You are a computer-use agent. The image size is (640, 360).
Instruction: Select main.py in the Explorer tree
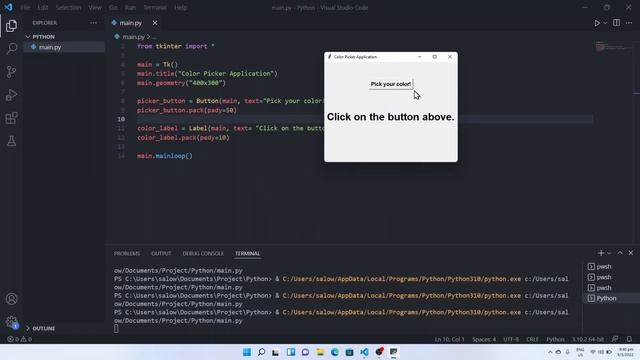64,47
